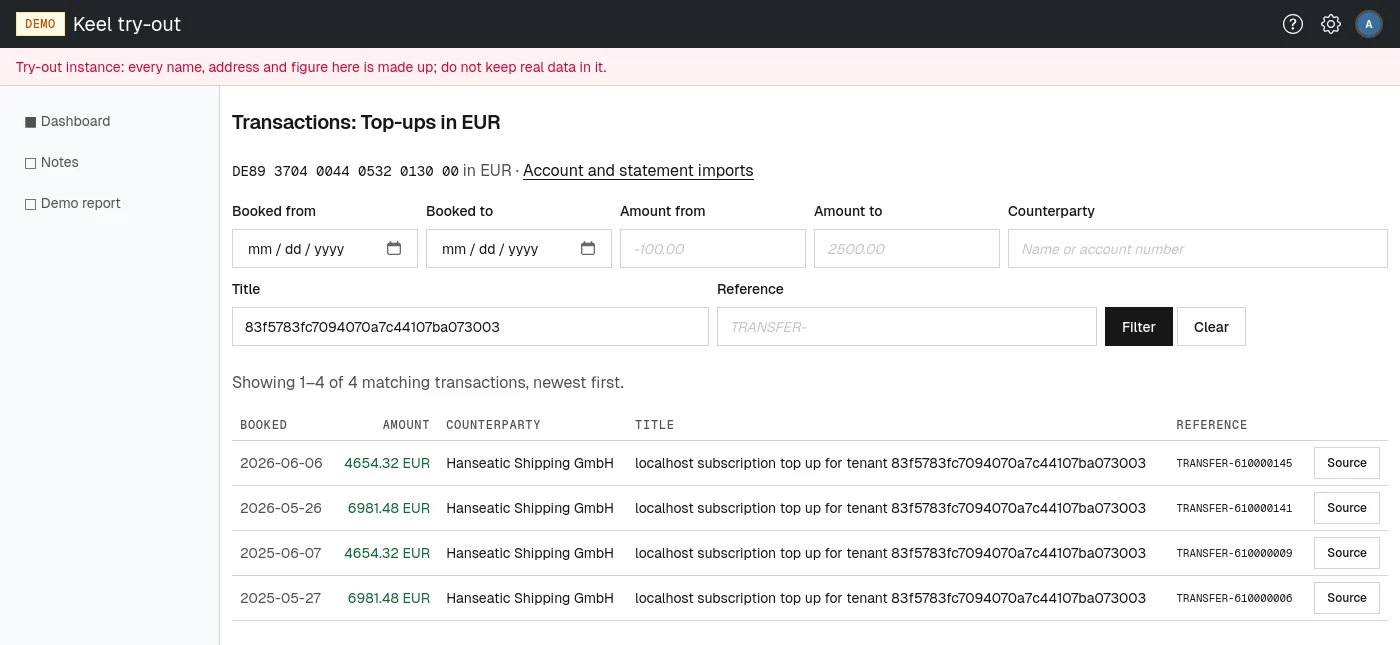Open Source for TRANSFER-610000006 row
The height and width of the screenshot is (645, 1400).
pos(1346,598)
